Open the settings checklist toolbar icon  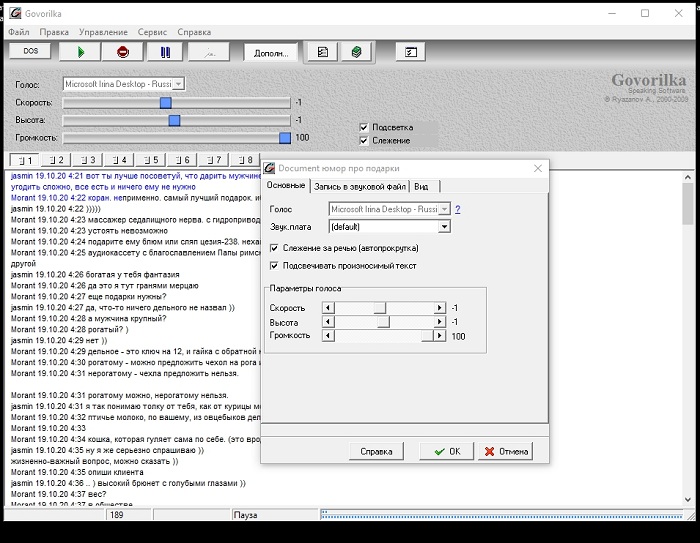(410, 52)
